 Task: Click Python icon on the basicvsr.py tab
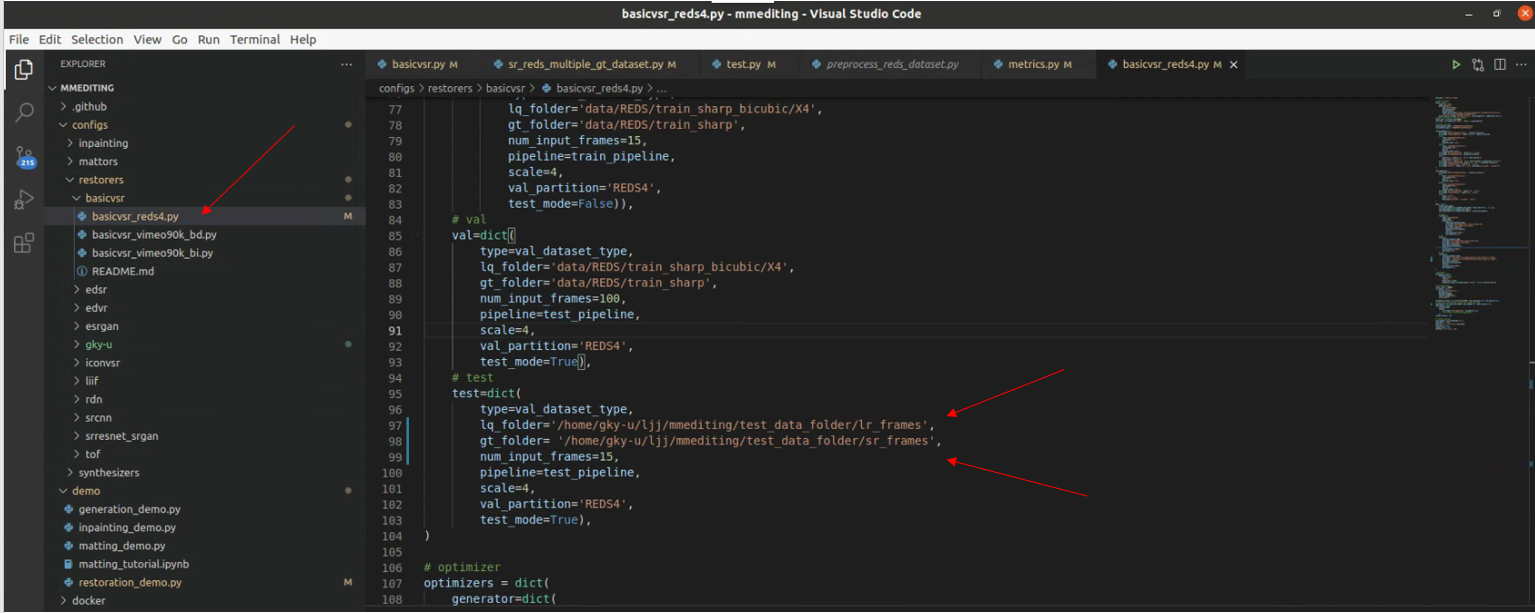pyautogui.click(x=382, y=64)
